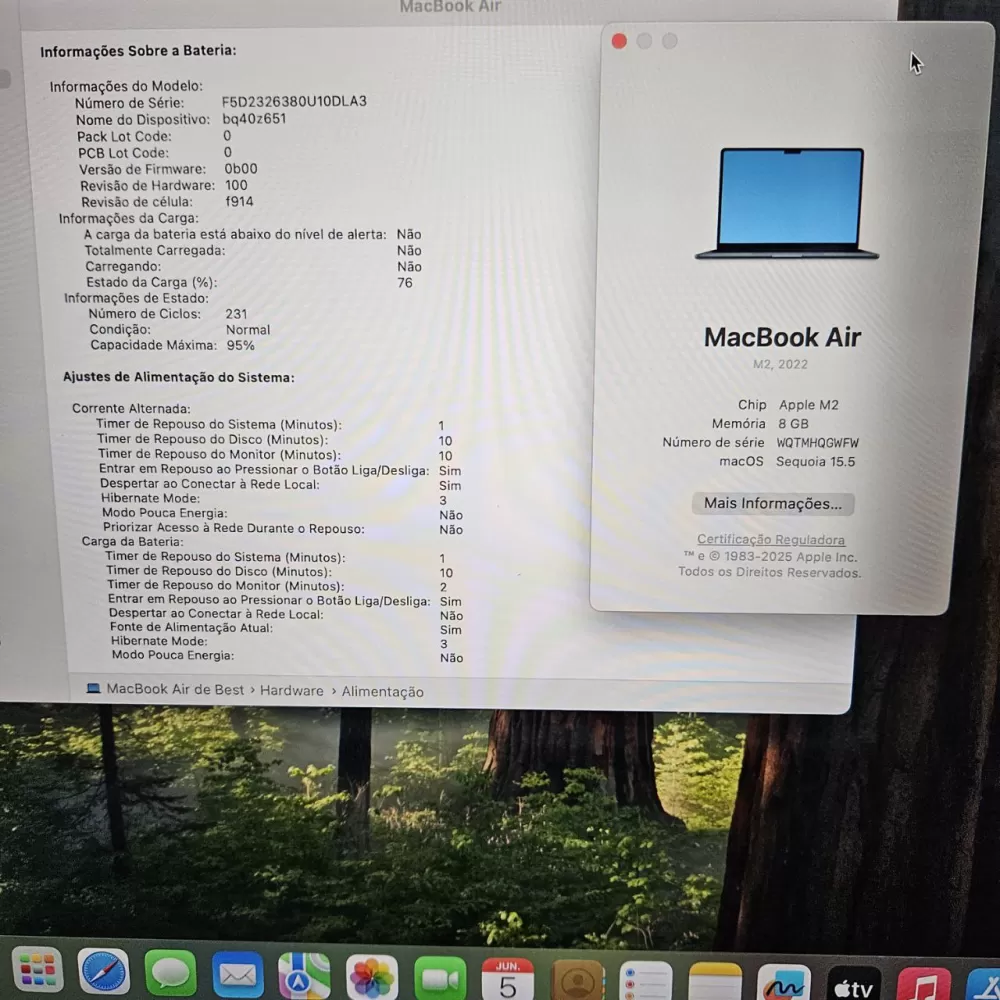Open the Notes app in the Dock
1000x1000 pixels.
point(715,982)
